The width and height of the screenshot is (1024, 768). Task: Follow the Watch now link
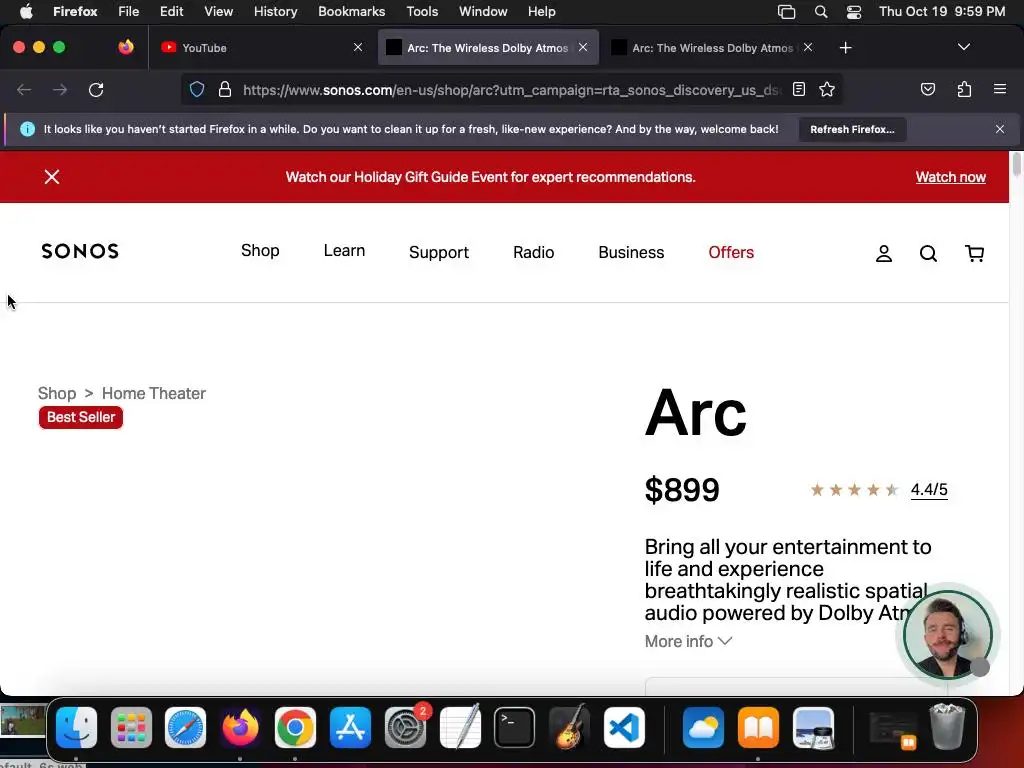click(x=950, y=177)
